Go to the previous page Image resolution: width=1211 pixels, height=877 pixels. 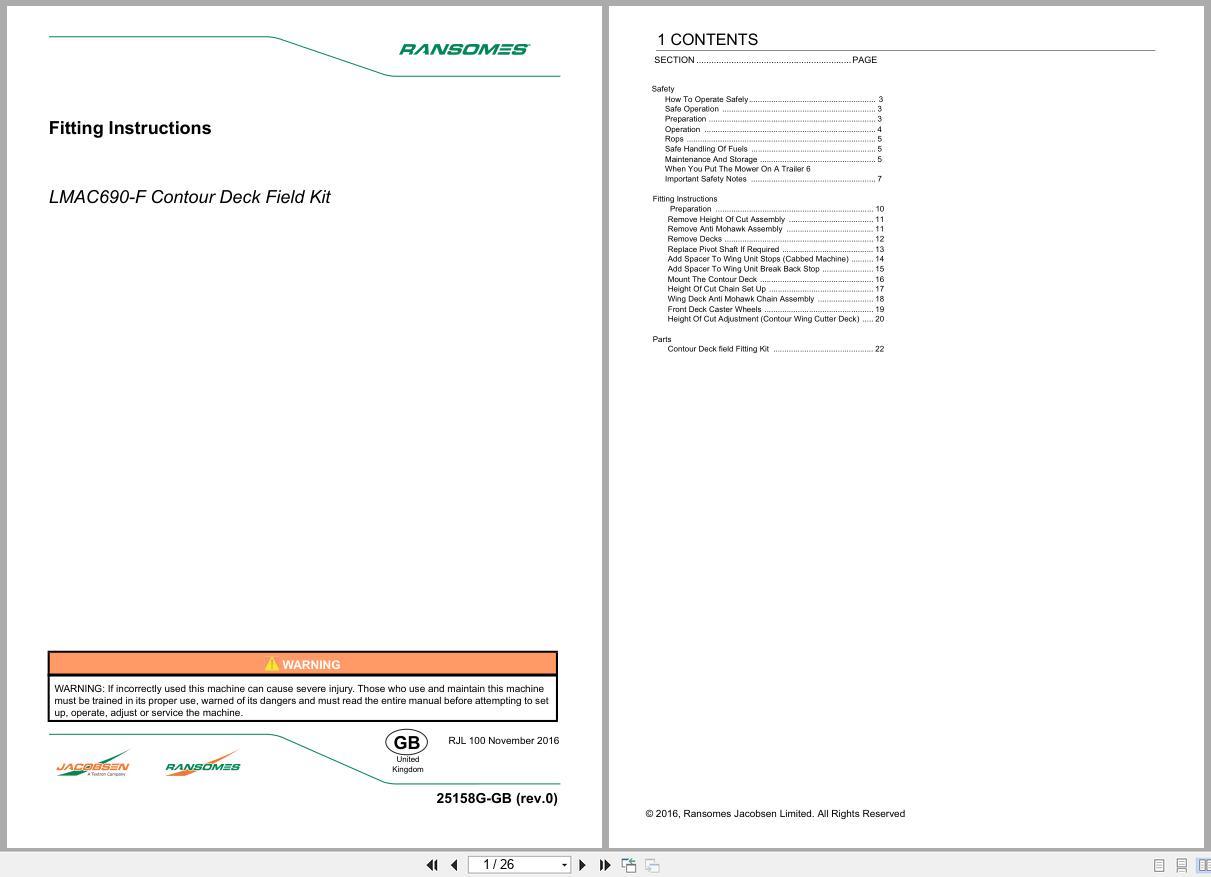click(454, 865)
